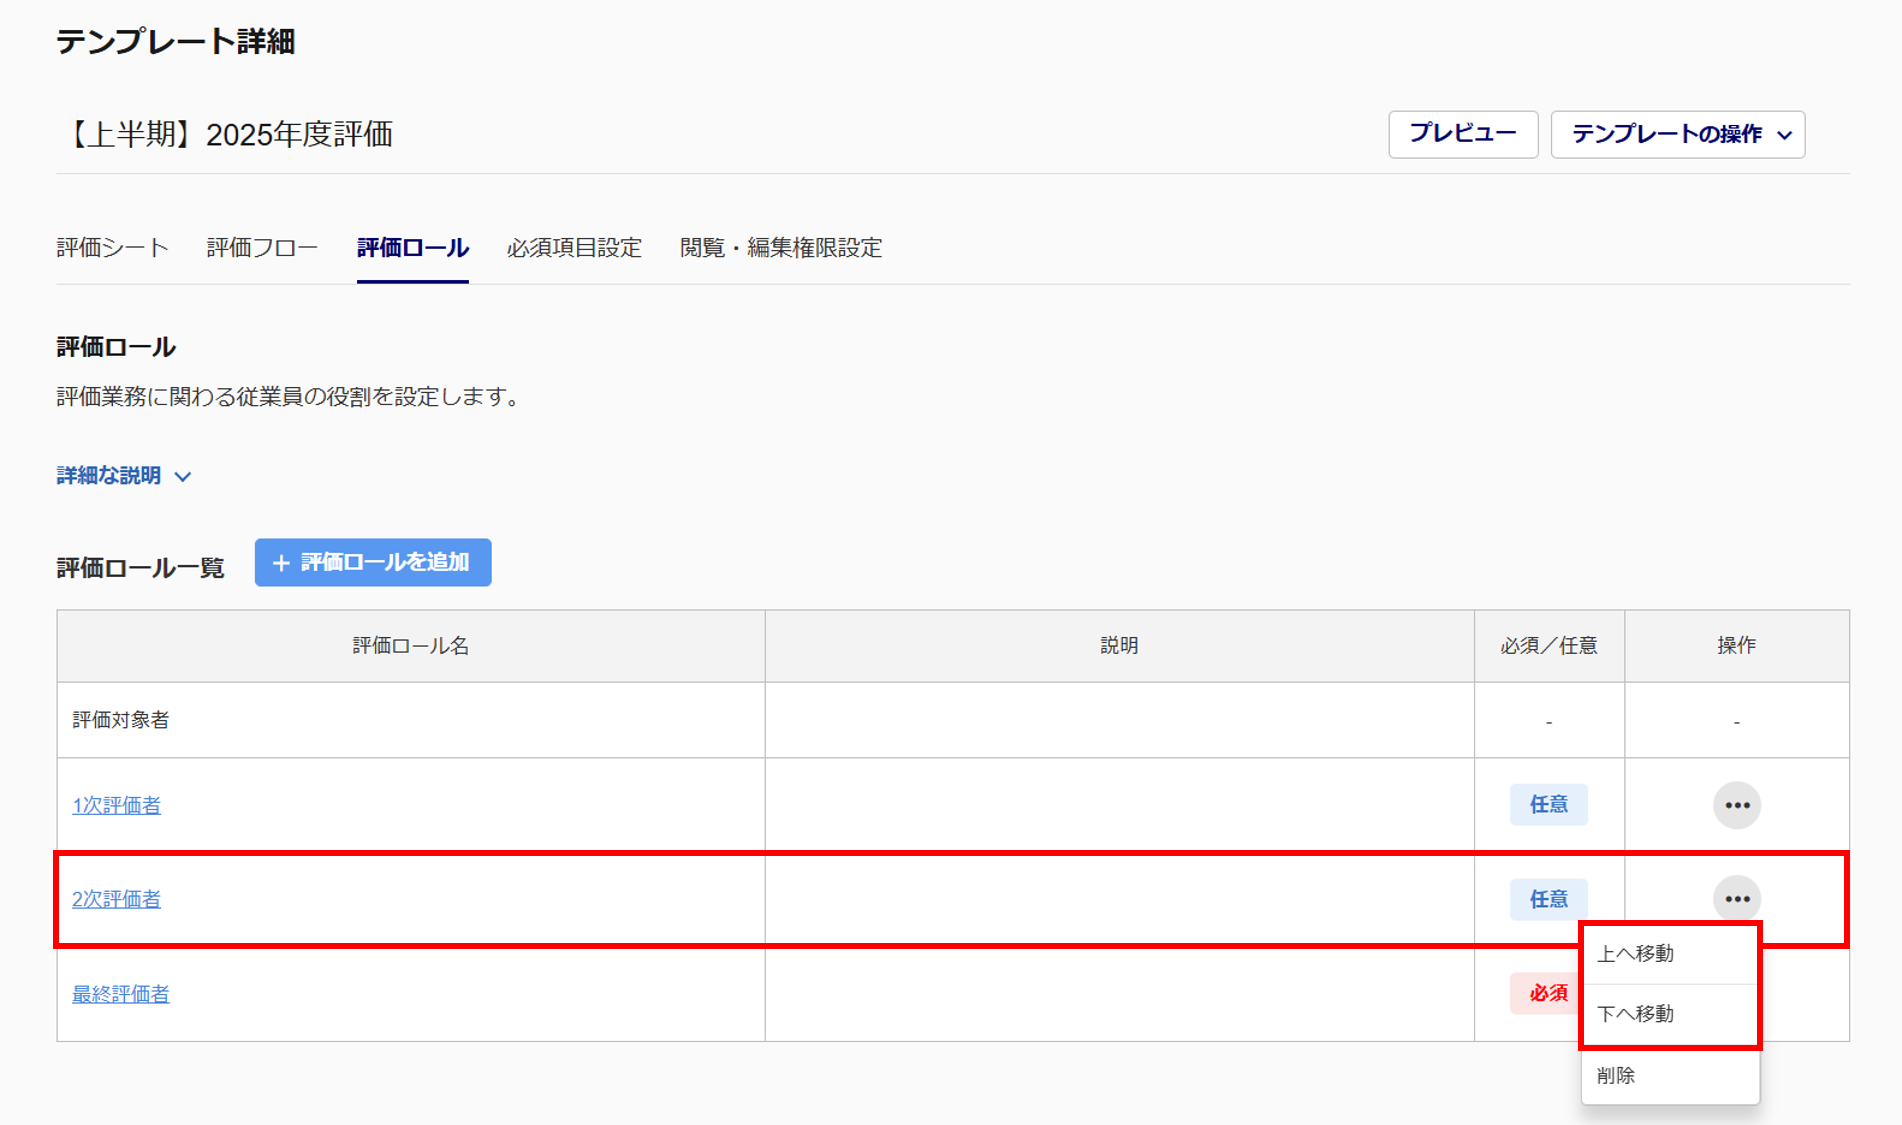Open the ellipsis menu for 1次評価者 row
The image size is (1902, 1125).
click(x=1736, y=805)
